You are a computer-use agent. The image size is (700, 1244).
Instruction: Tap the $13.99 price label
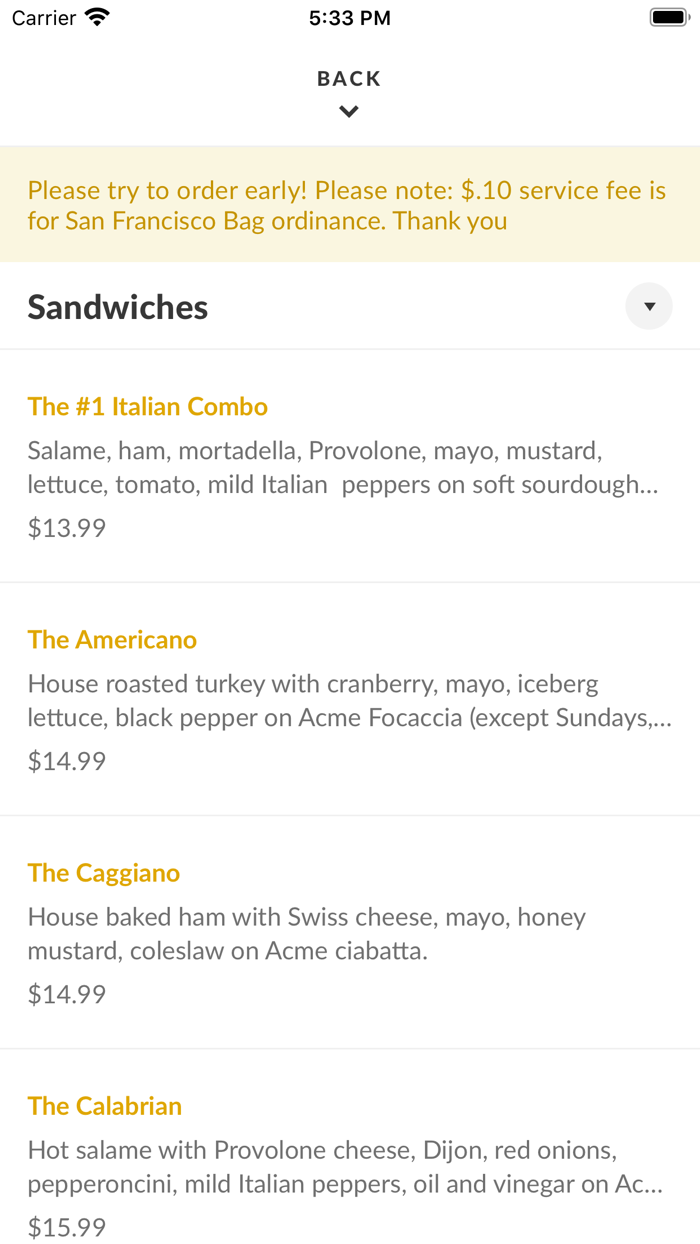(66, 527)
